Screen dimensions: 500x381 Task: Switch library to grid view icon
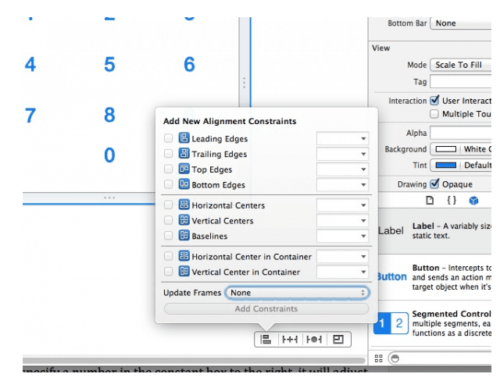click(379, 359)
